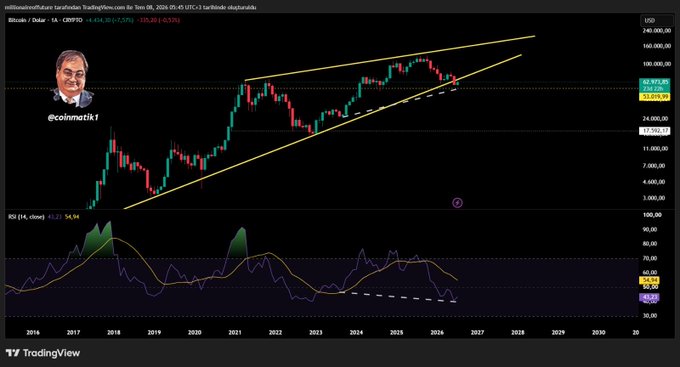This screenshot has height=367, width=680.
Task: Click the 2020 label on the time axis
Action: [194, 332]
